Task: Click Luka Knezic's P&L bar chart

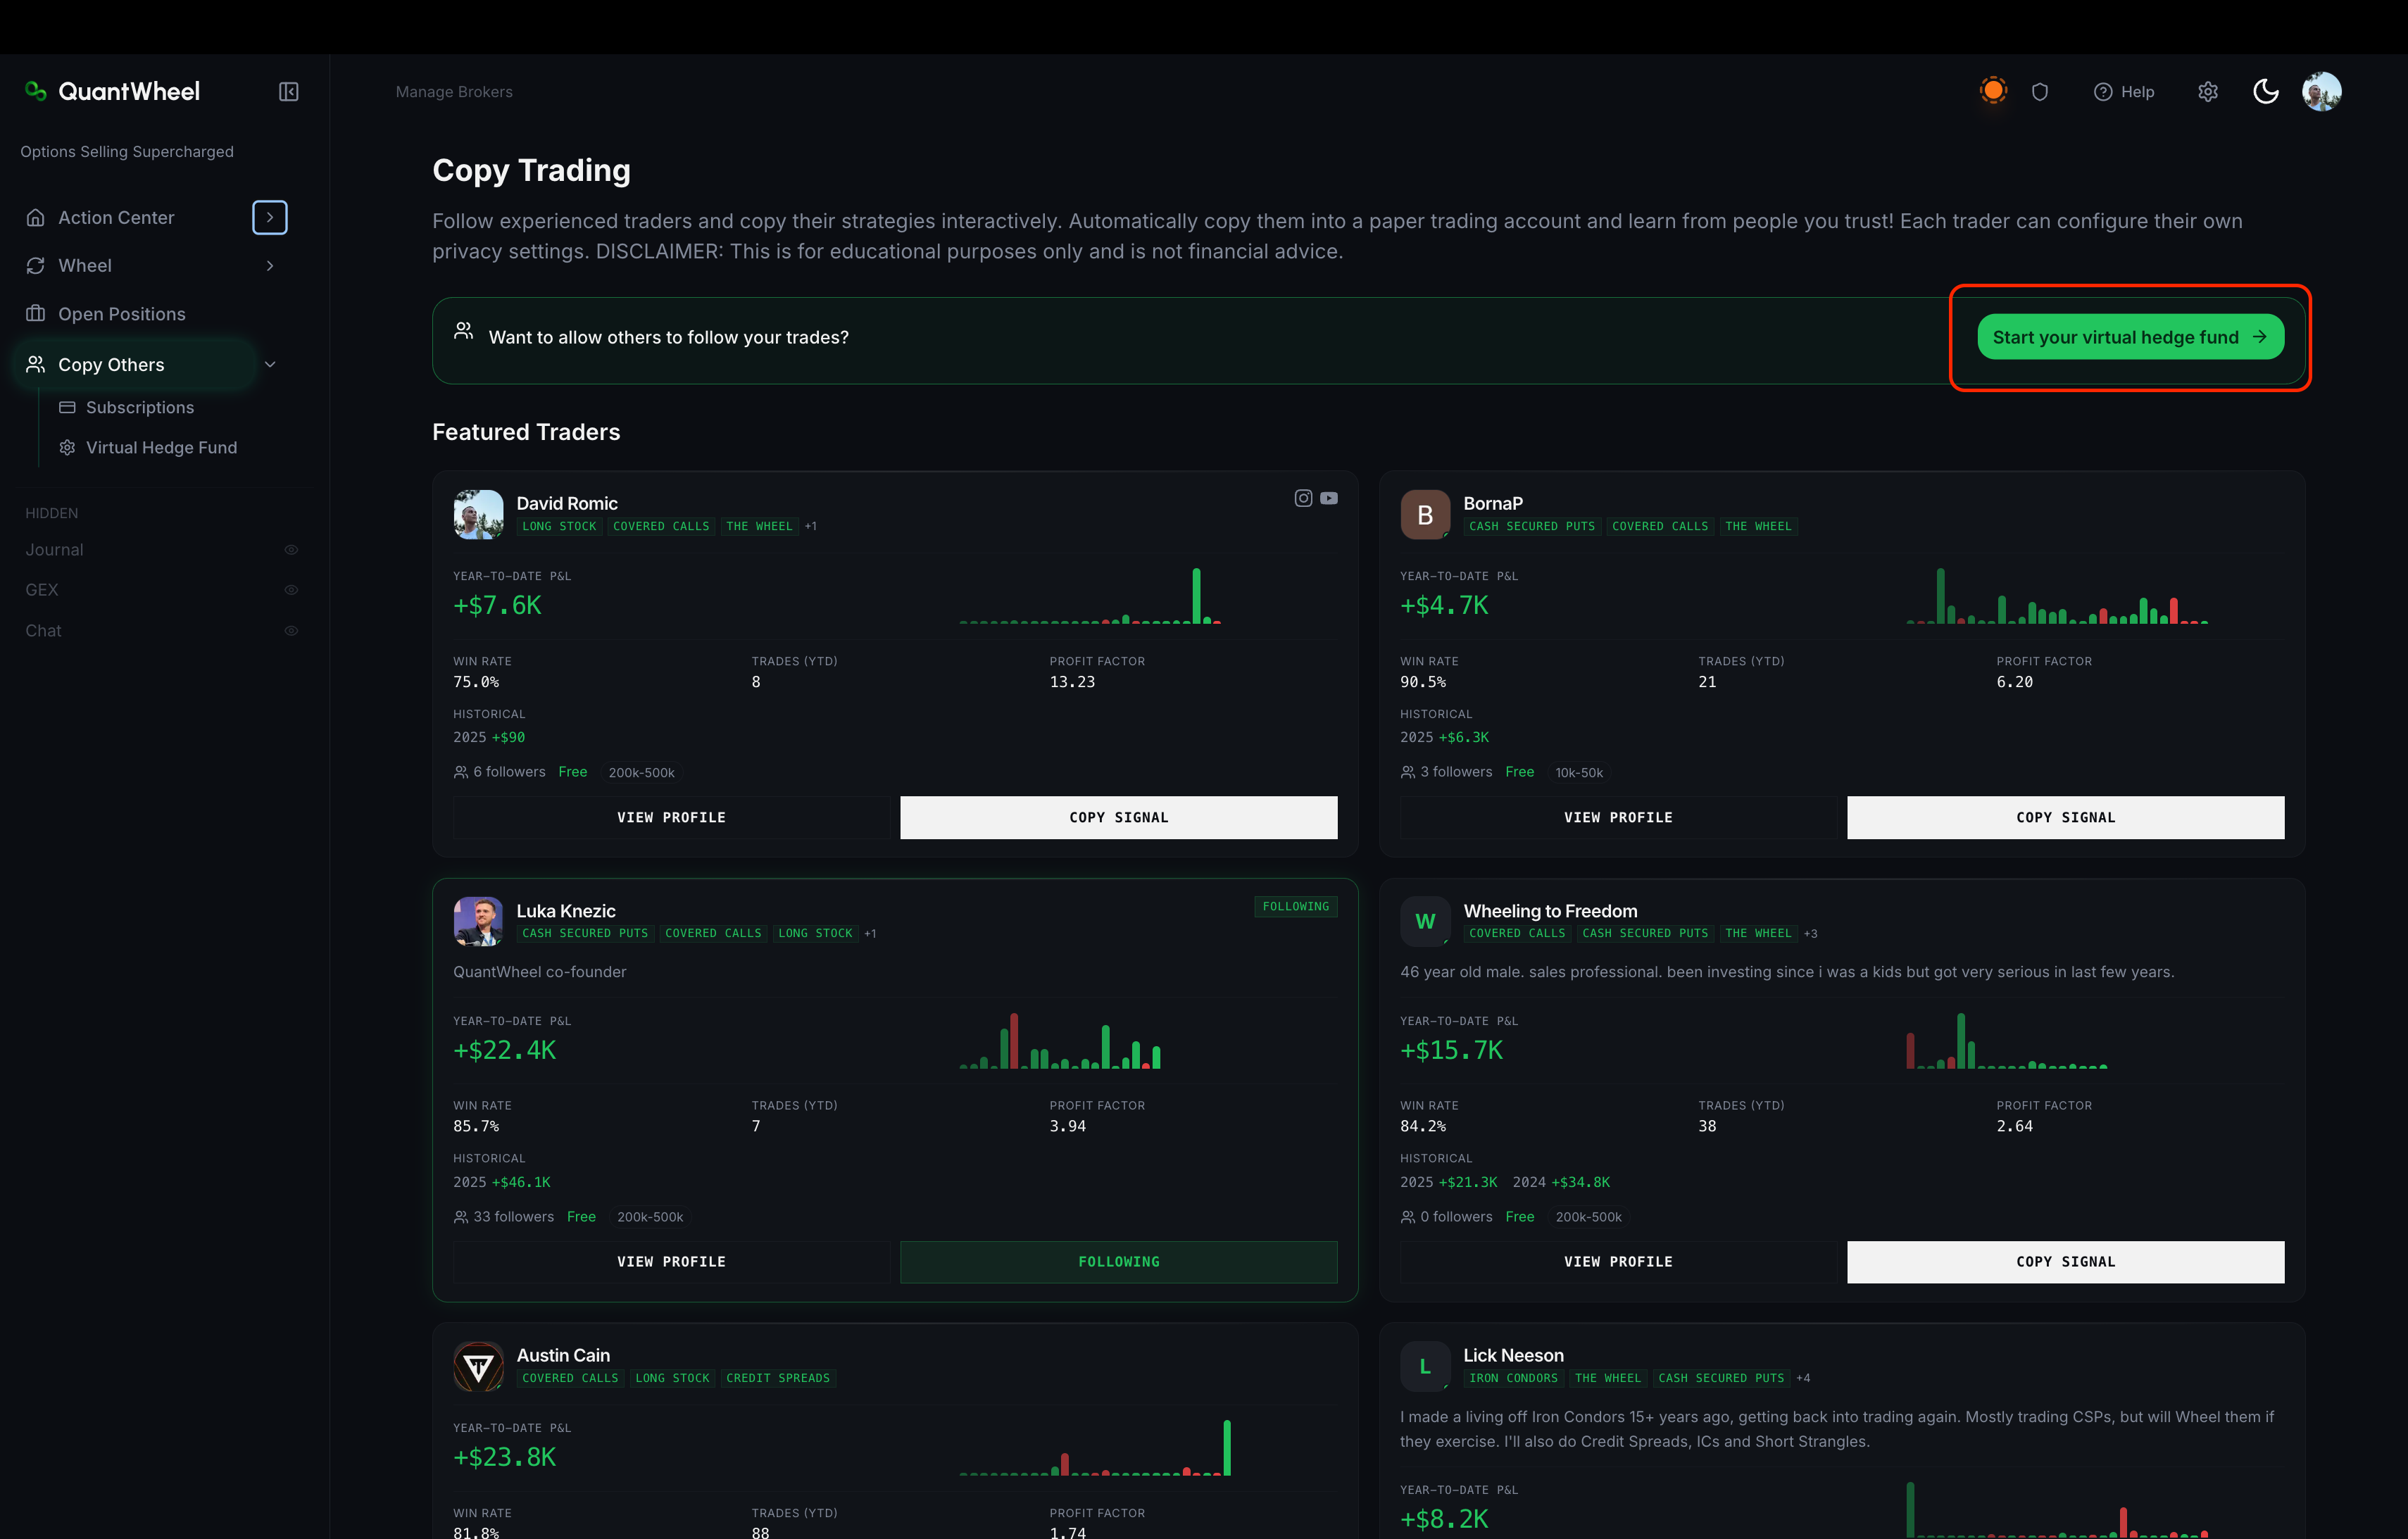Action: [1060, 1041]
